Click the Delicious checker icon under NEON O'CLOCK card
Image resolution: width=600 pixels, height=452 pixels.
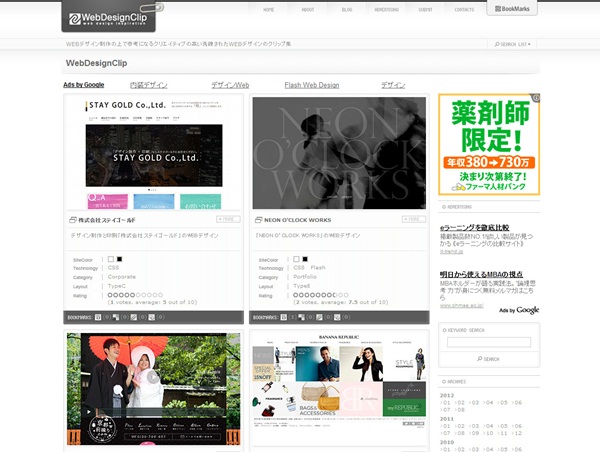[x=302, y=317]
